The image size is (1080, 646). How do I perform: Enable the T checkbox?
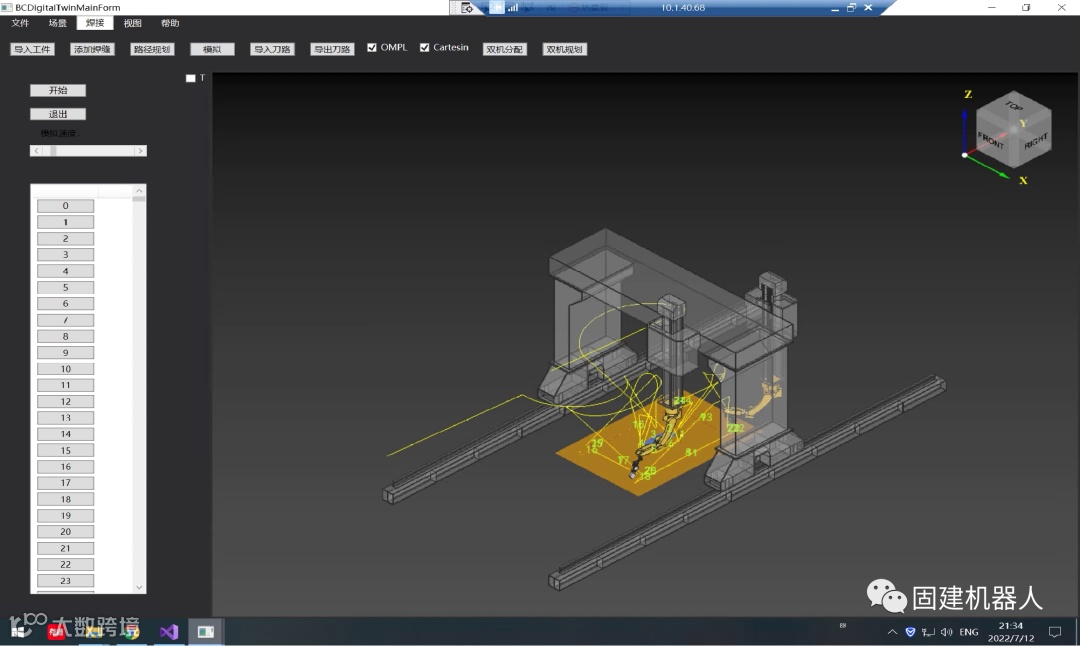click(x=191, y=78)
